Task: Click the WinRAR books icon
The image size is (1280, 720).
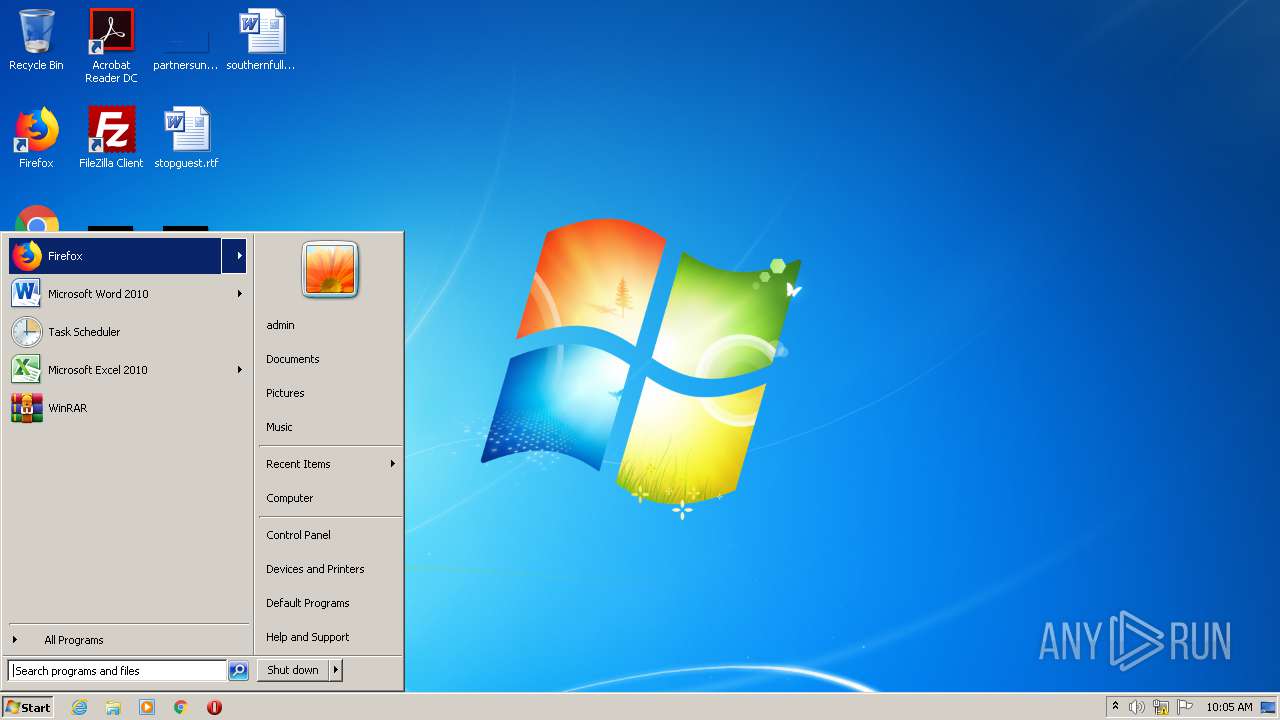Action: point(27,408)
